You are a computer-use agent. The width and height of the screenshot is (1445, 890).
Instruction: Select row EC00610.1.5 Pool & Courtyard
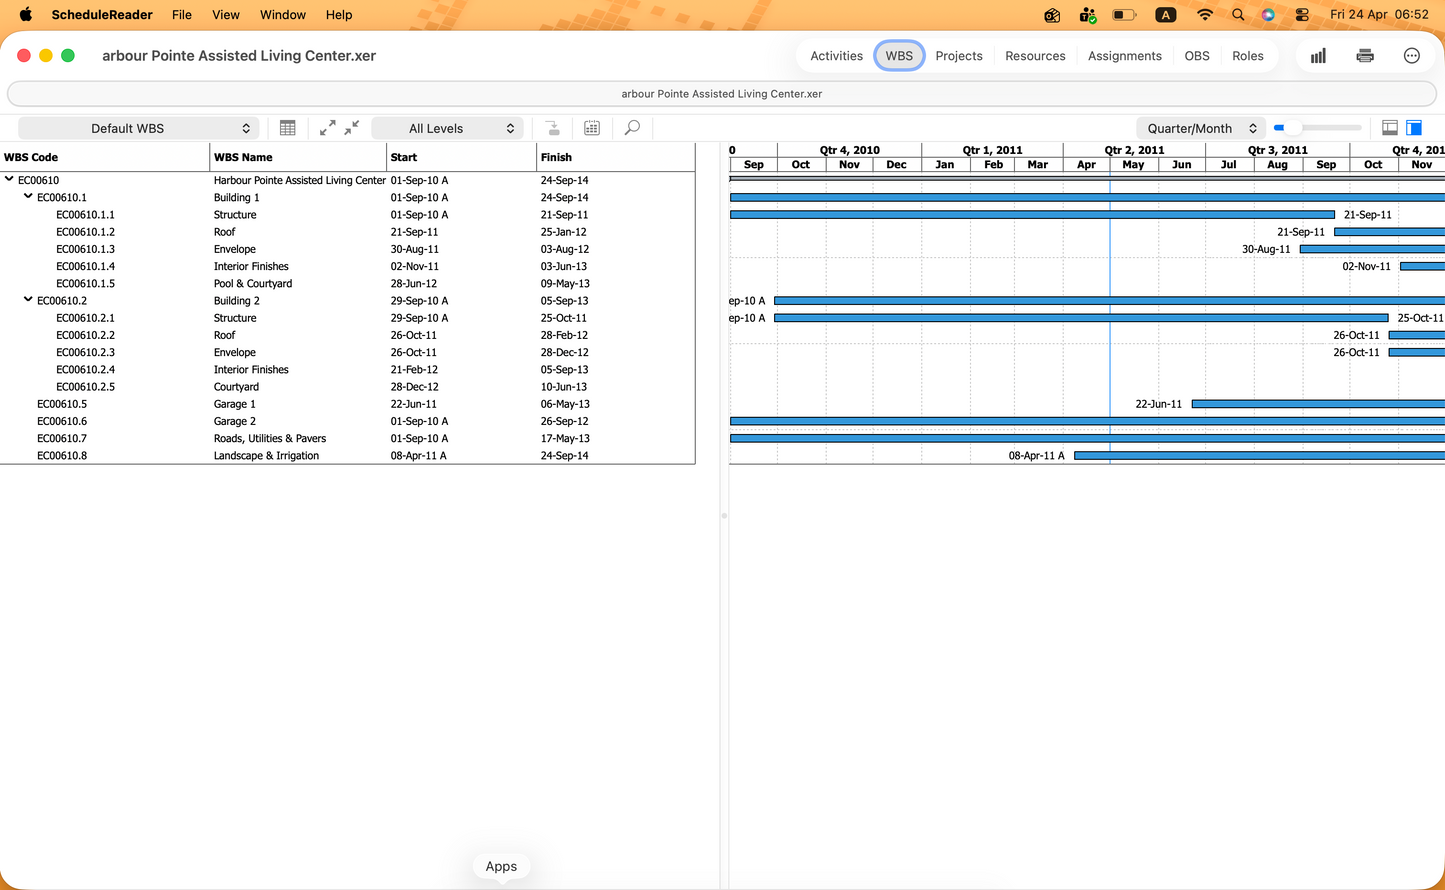(347, 284)
